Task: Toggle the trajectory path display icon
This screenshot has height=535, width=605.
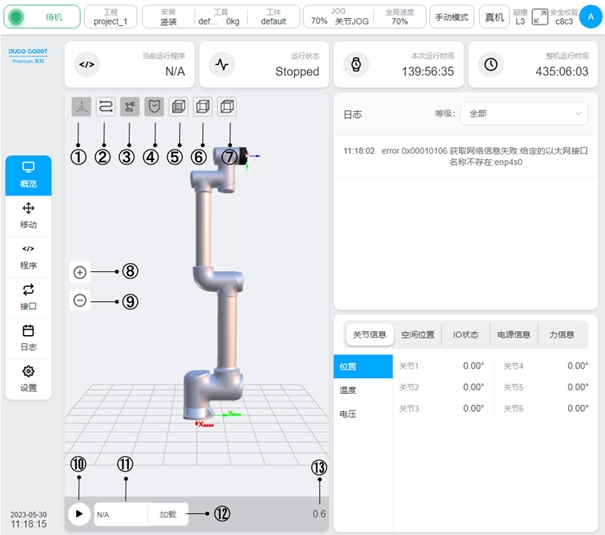Action: point(104,106)
